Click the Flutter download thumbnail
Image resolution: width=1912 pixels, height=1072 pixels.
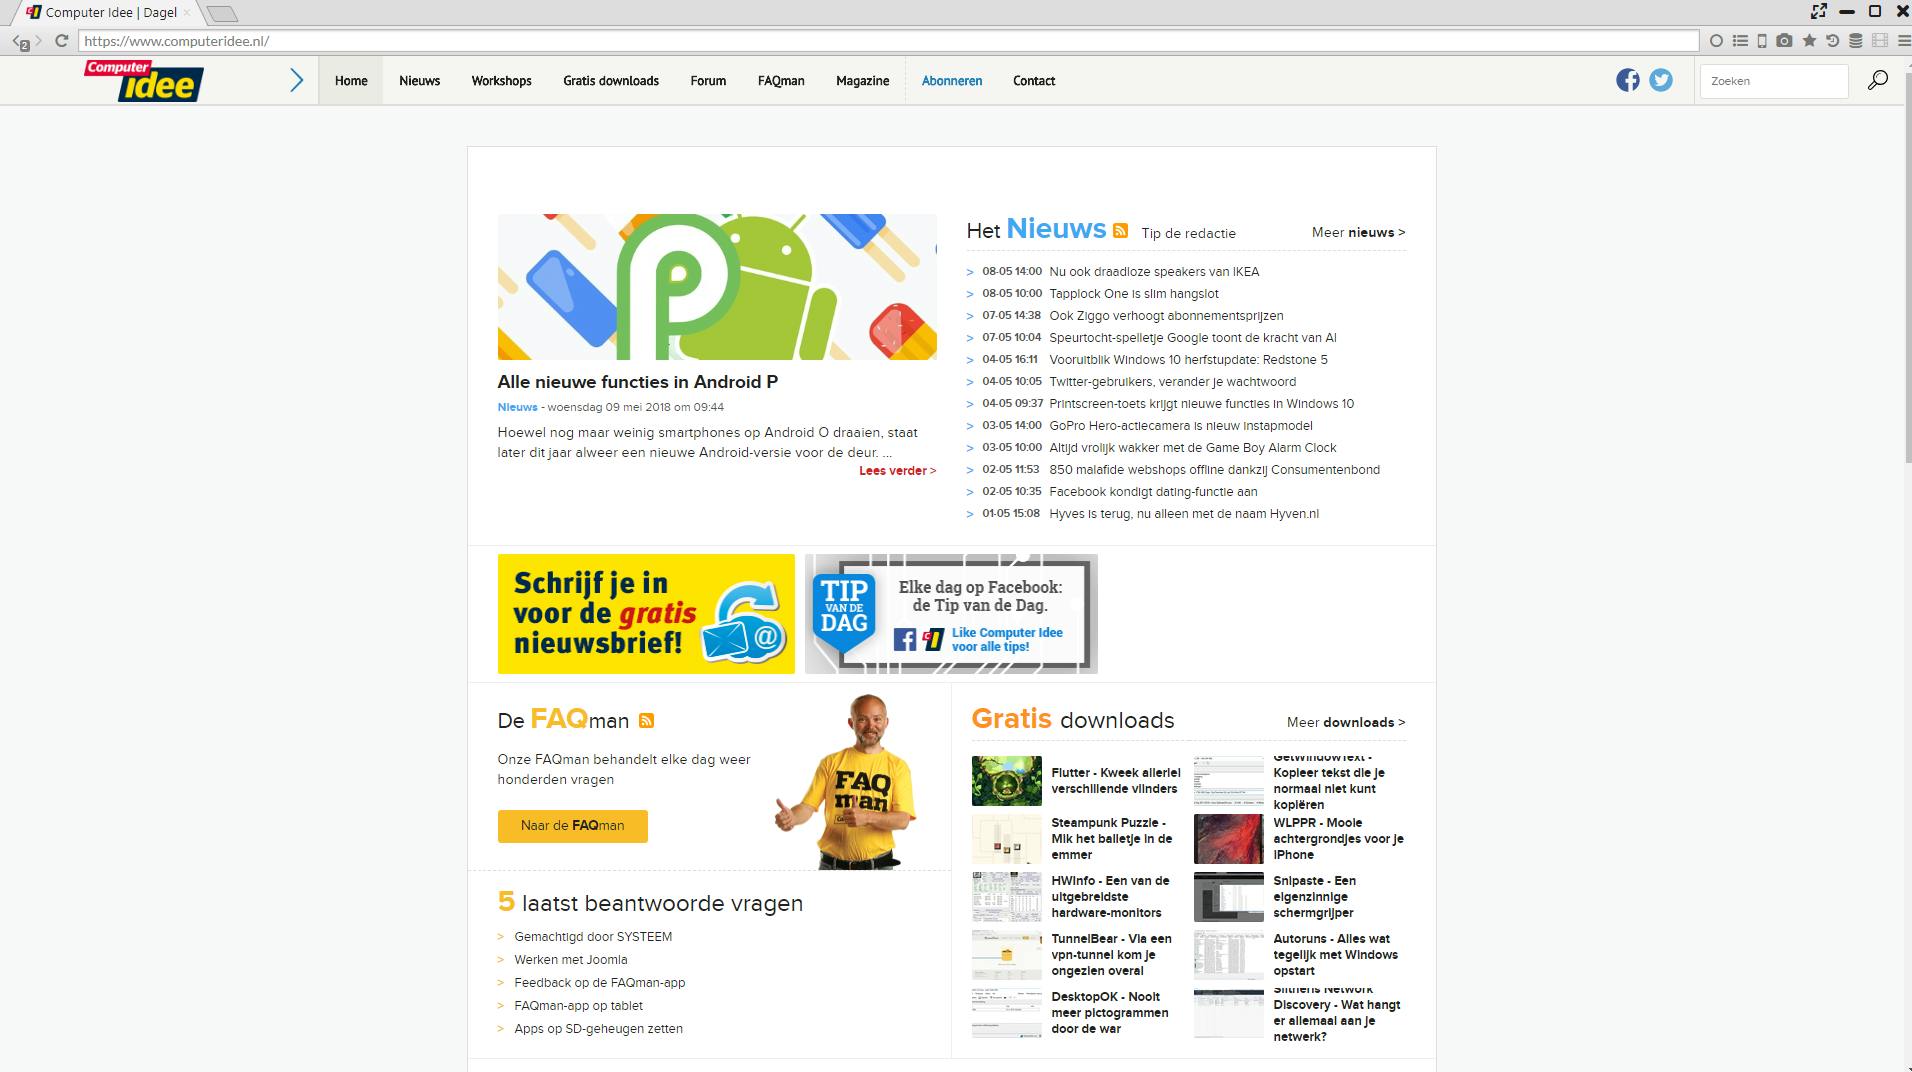(1005, 781)
